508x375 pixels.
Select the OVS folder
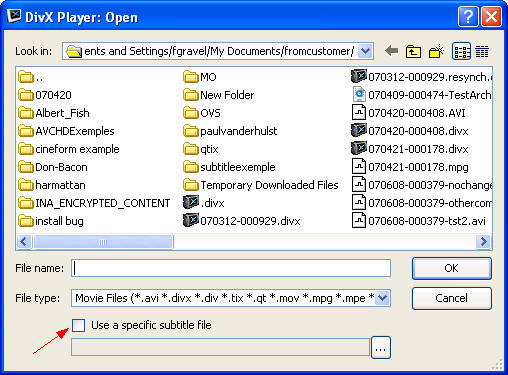[202, 113]
